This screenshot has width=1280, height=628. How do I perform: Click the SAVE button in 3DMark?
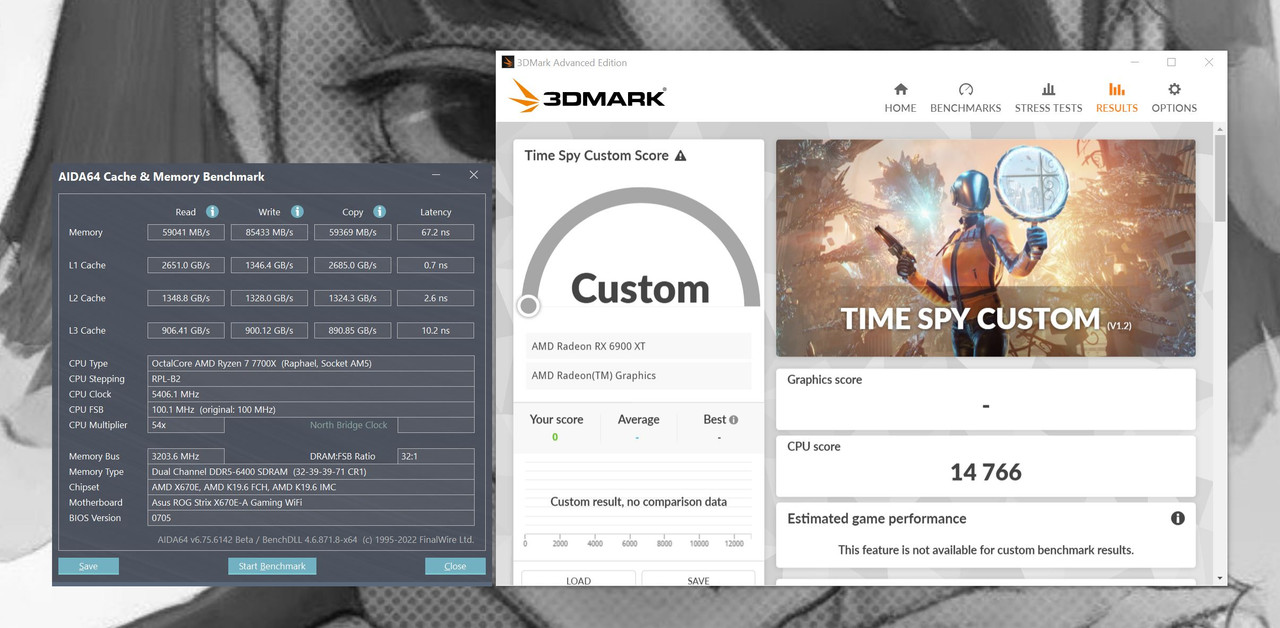coord(698,579)
